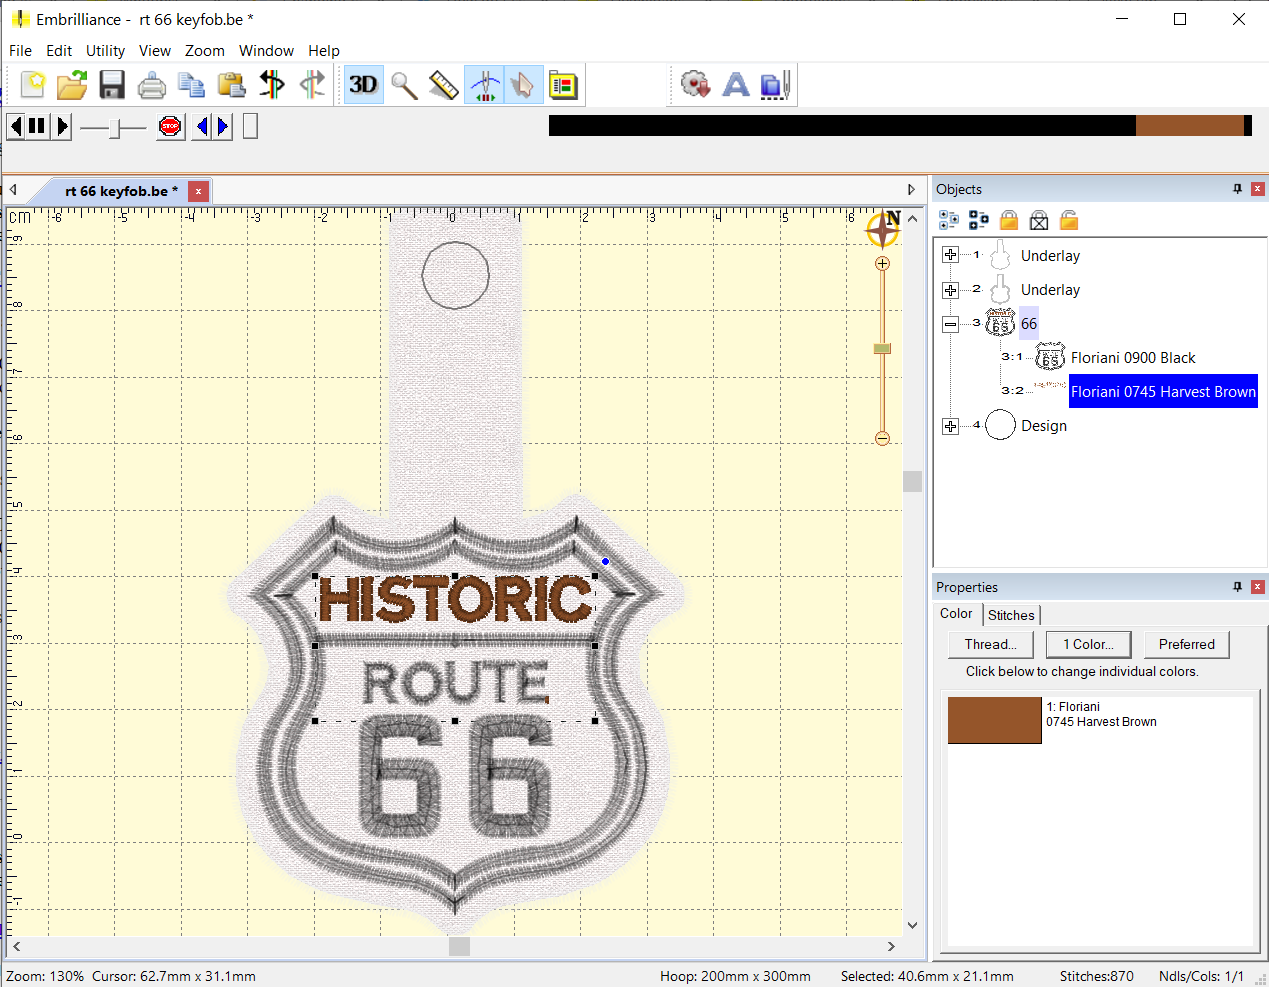
Task: Open the lettering tool (A icon)
Action: (736, 86)
